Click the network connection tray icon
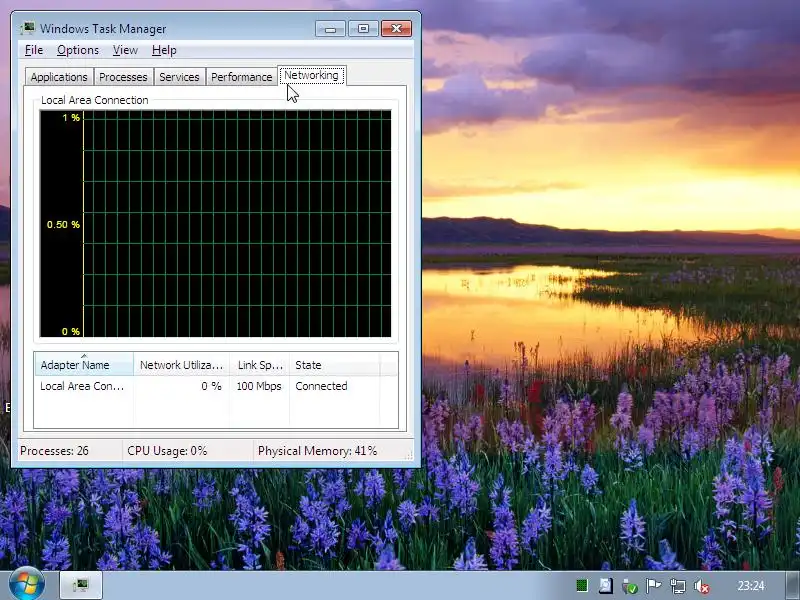 [x=678, y=586]
